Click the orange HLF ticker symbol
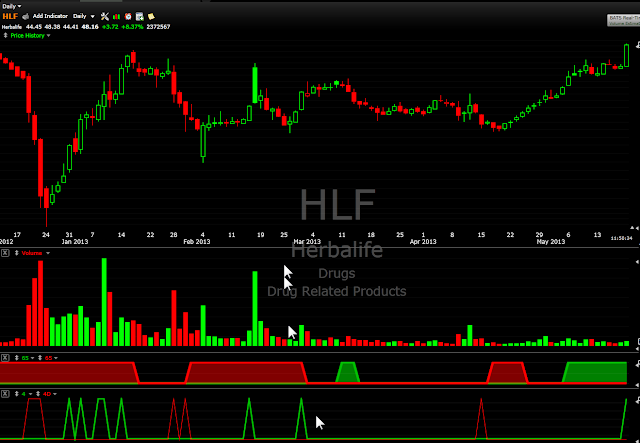The width and height of the screenshot is (640, 443). point(10,16)
